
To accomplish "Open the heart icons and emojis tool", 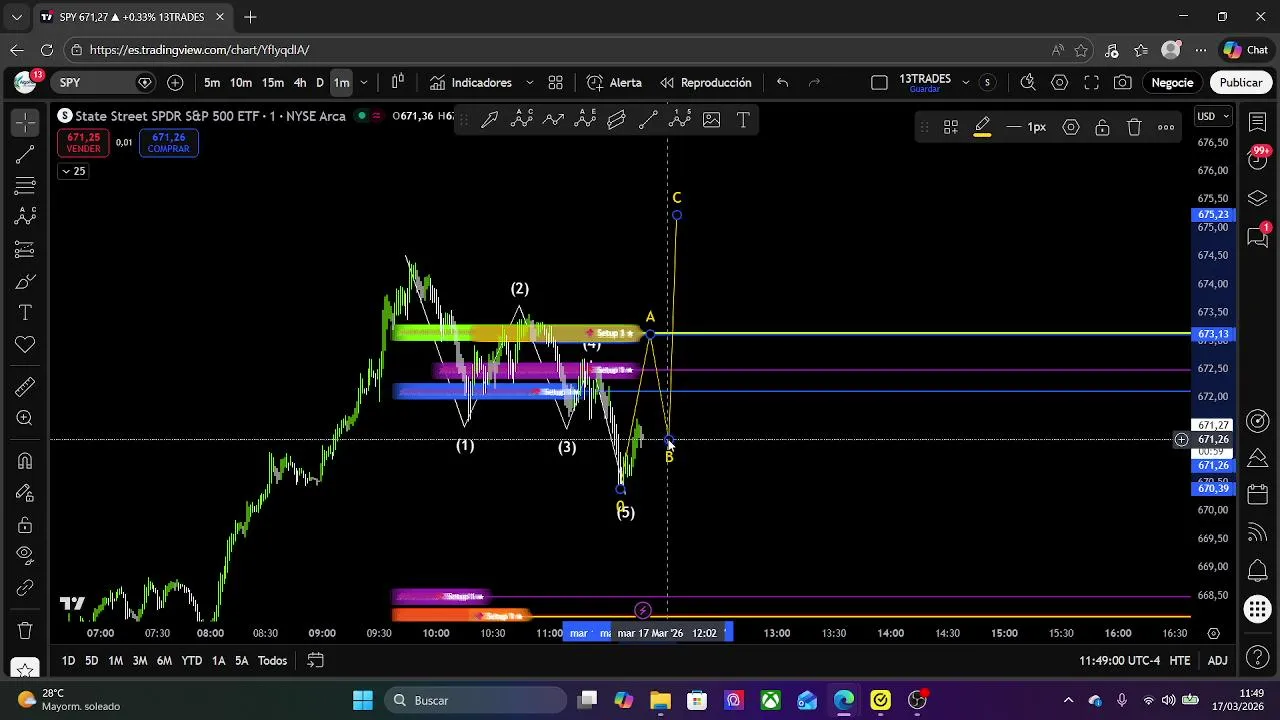I will click(25, 345).
